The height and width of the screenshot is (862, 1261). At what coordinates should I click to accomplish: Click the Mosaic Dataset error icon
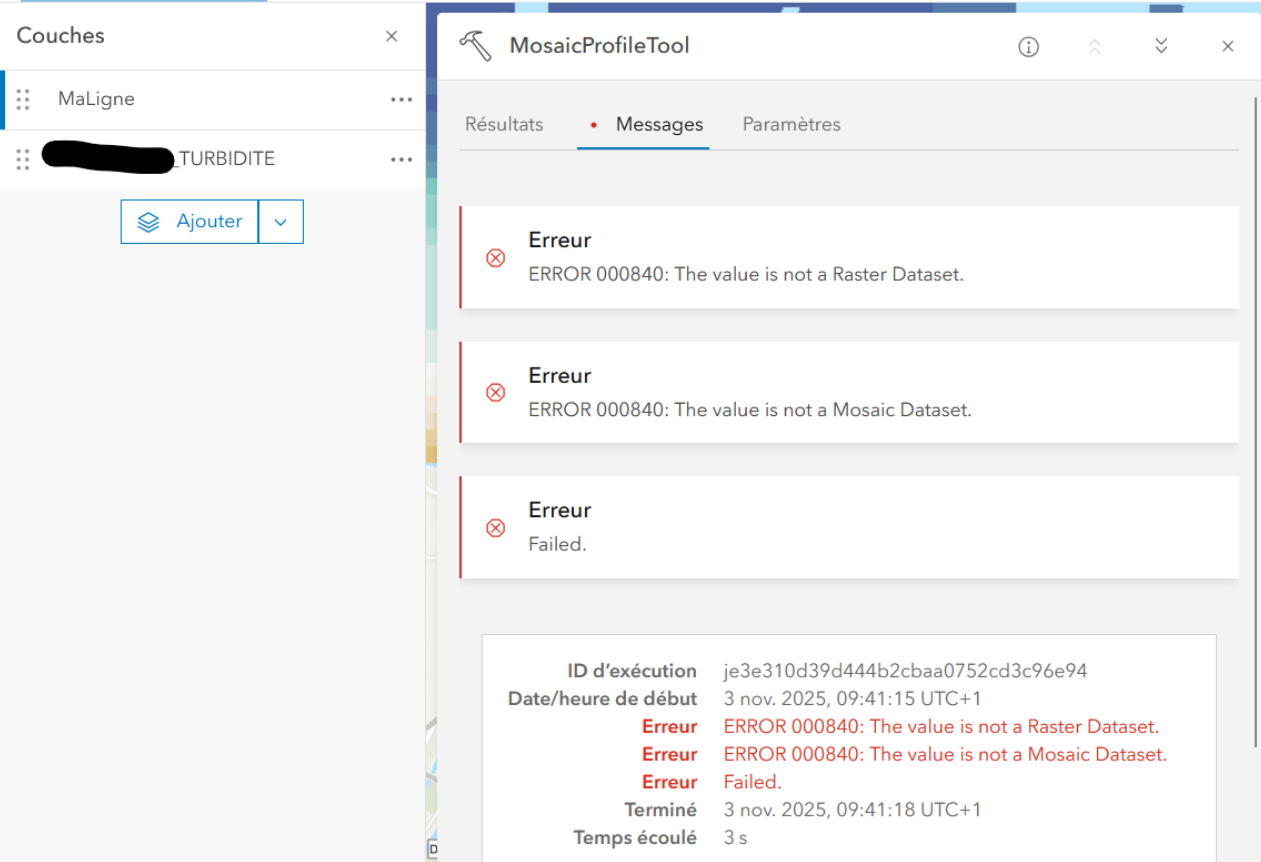point(495,392)
